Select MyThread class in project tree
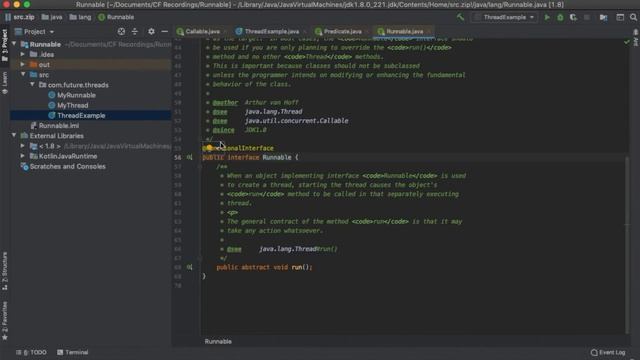This screenshot has height=360, width=640. coord(72,105)
